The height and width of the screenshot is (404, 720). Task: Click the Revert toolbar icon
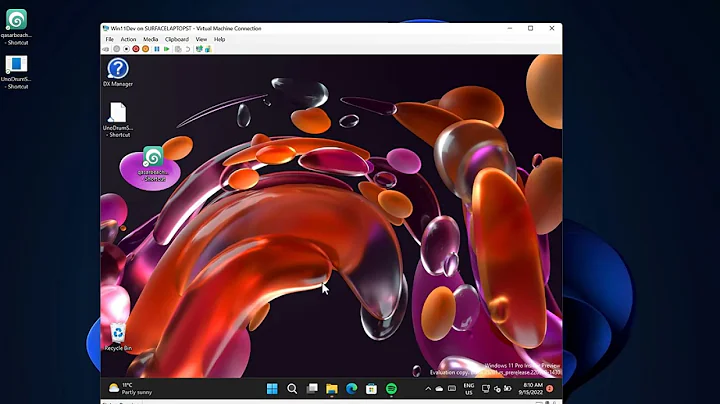pos(187,49)
